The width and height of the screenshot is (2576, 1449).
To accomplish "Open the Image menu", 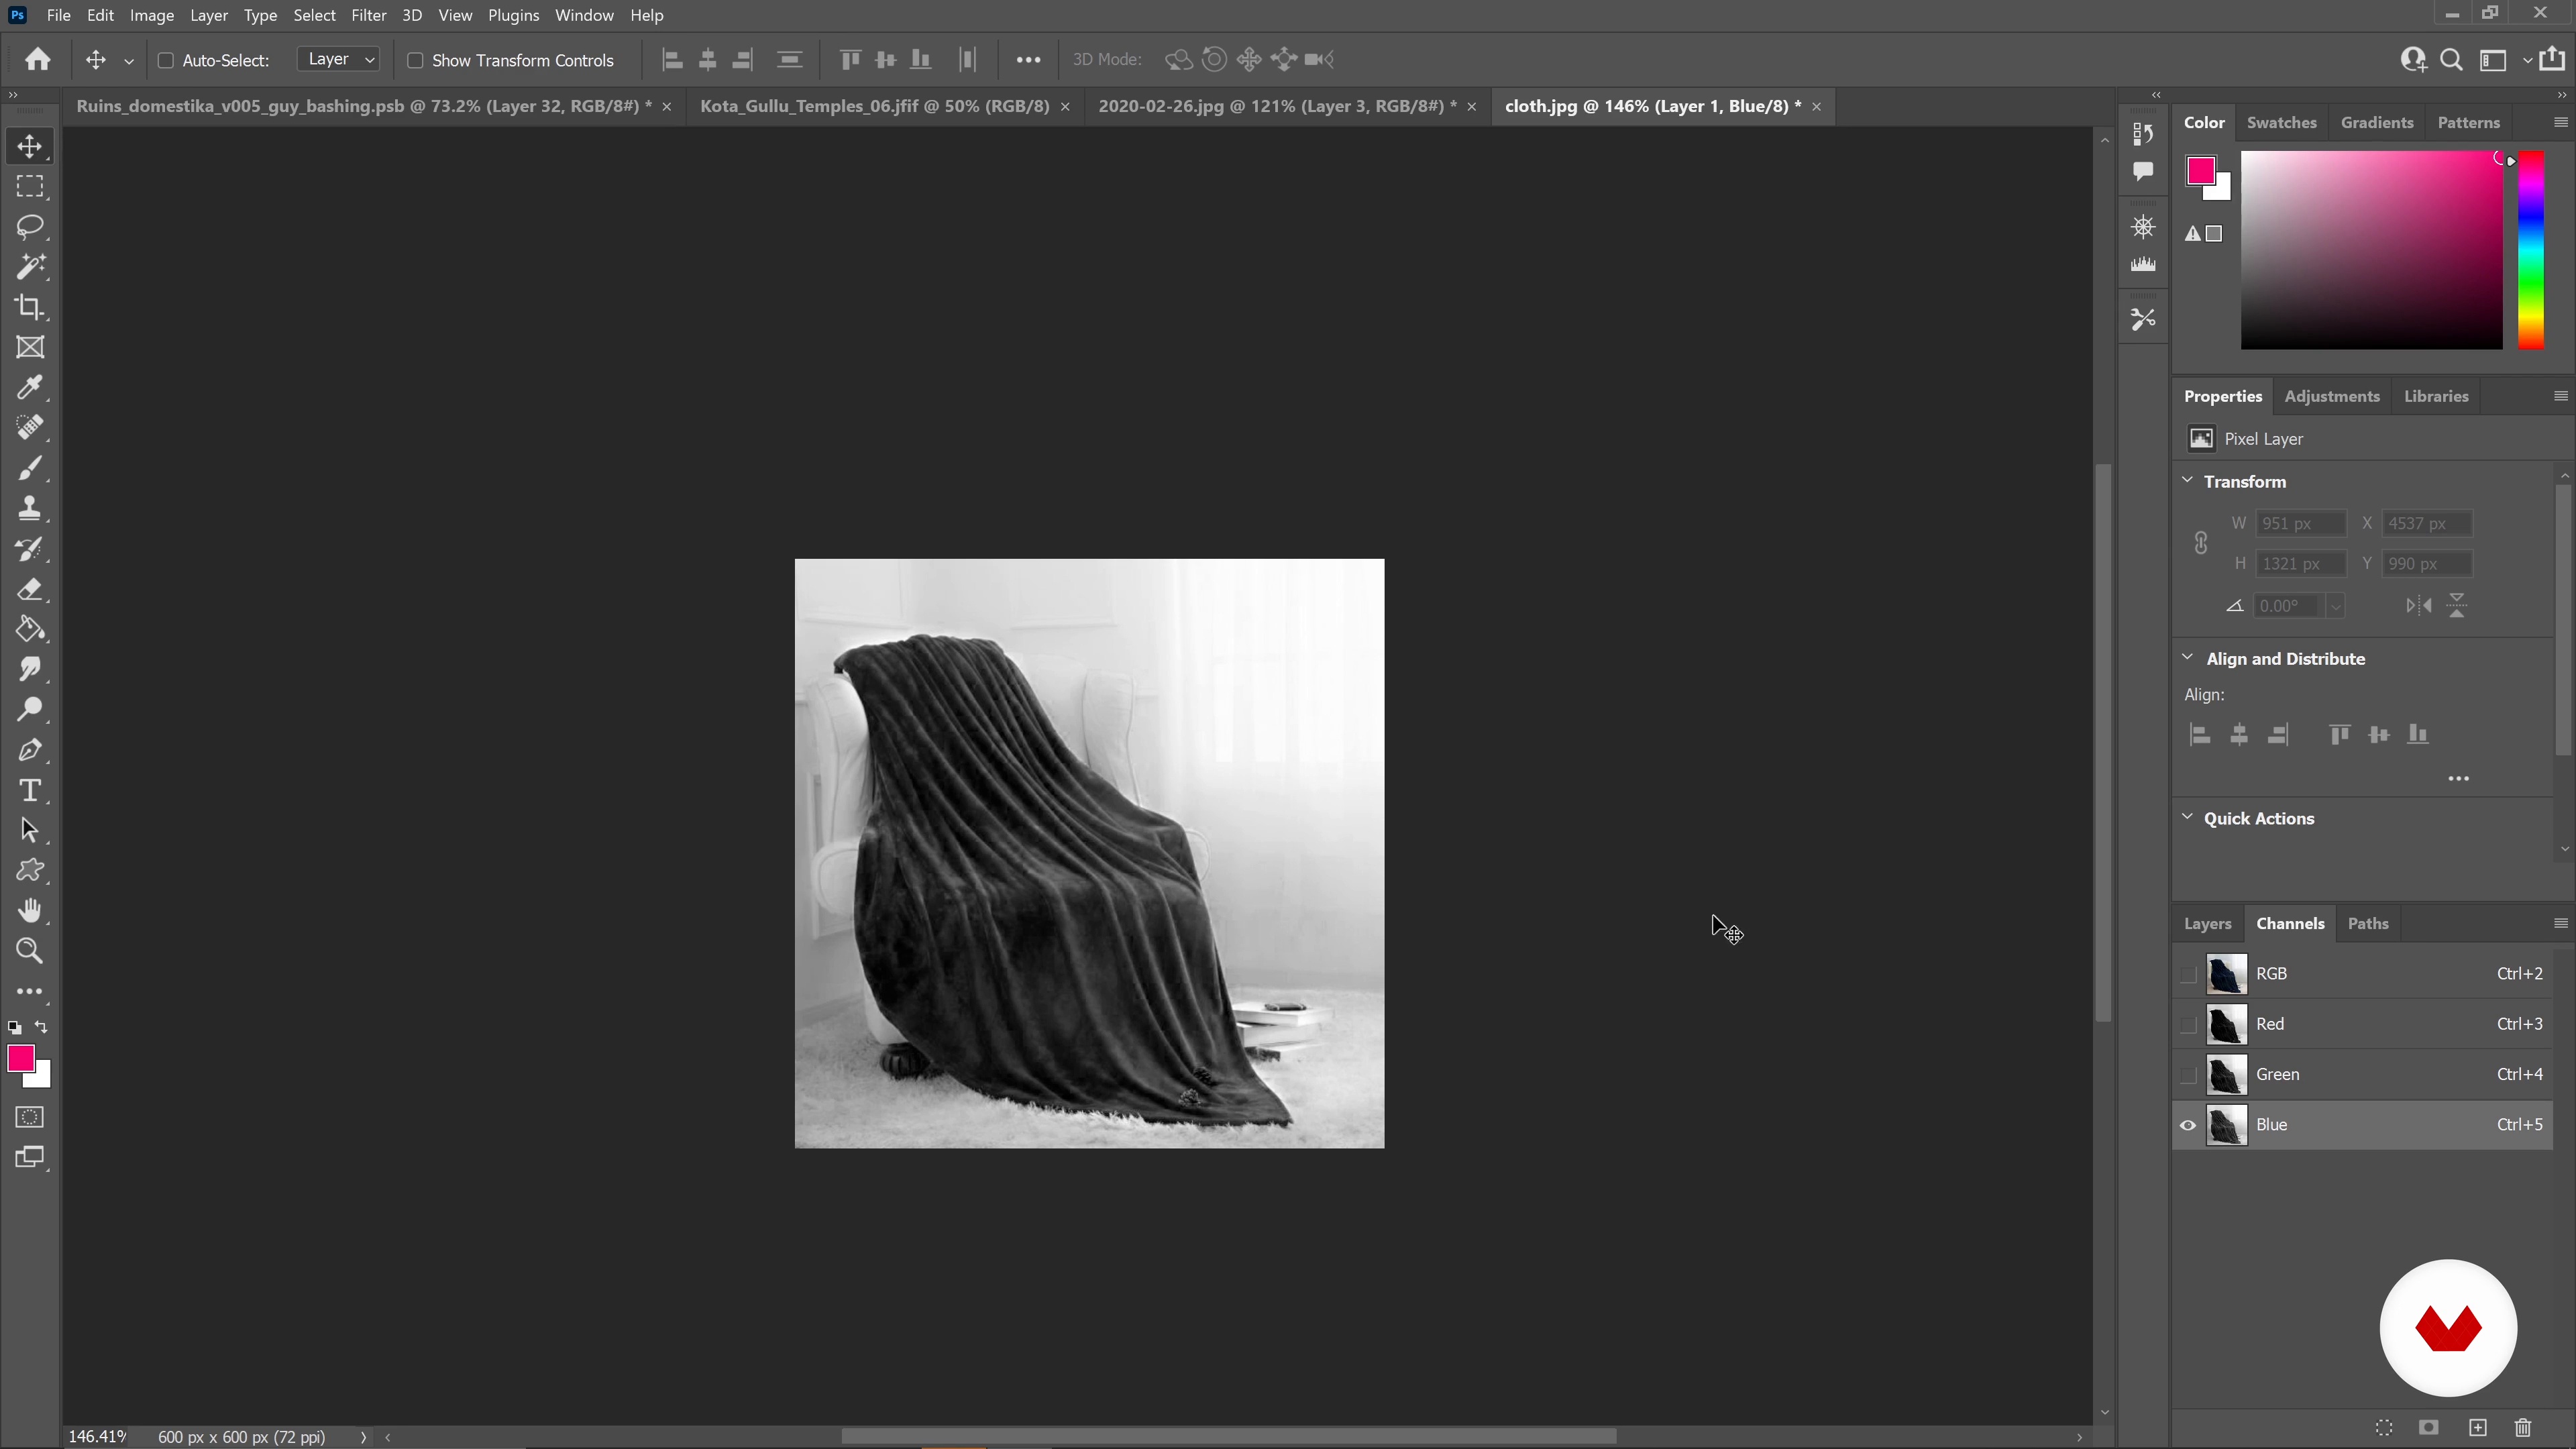I will (152, 15).
